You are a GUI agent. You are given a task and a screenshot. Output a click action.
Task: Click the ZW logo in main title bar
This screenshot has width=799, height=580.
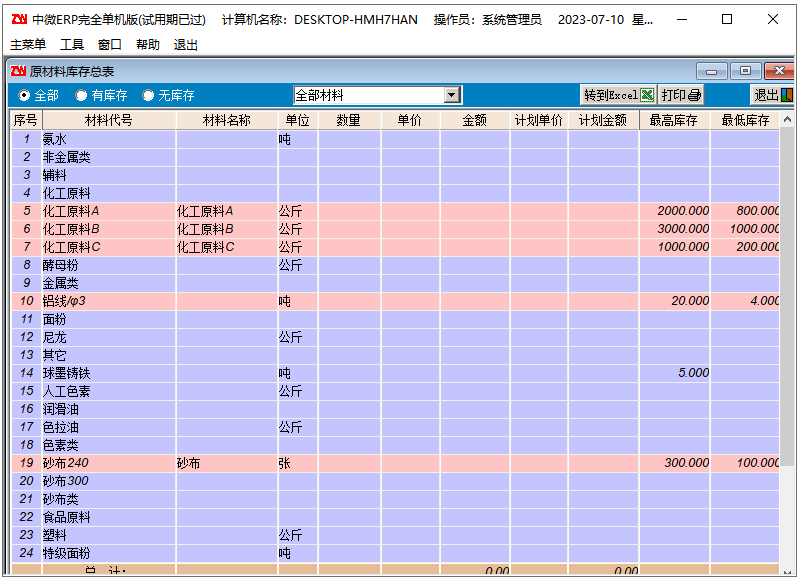[x=19, y=19]
